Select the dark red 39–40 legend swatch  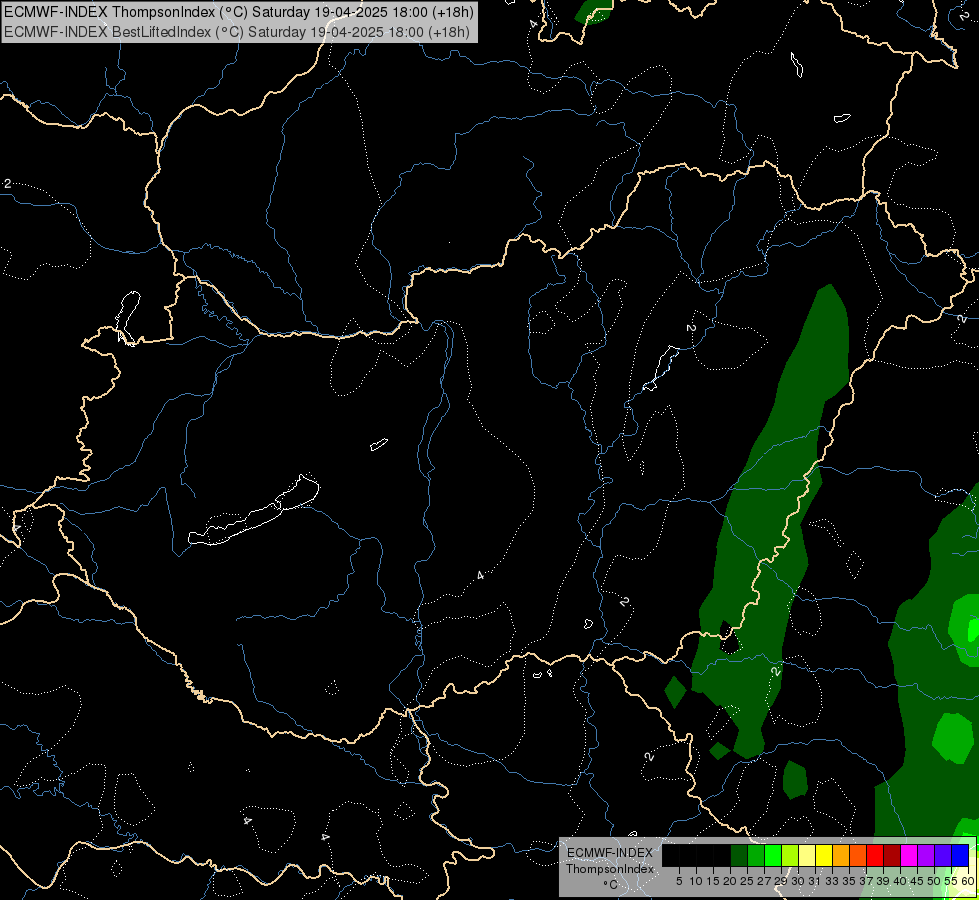892,855
